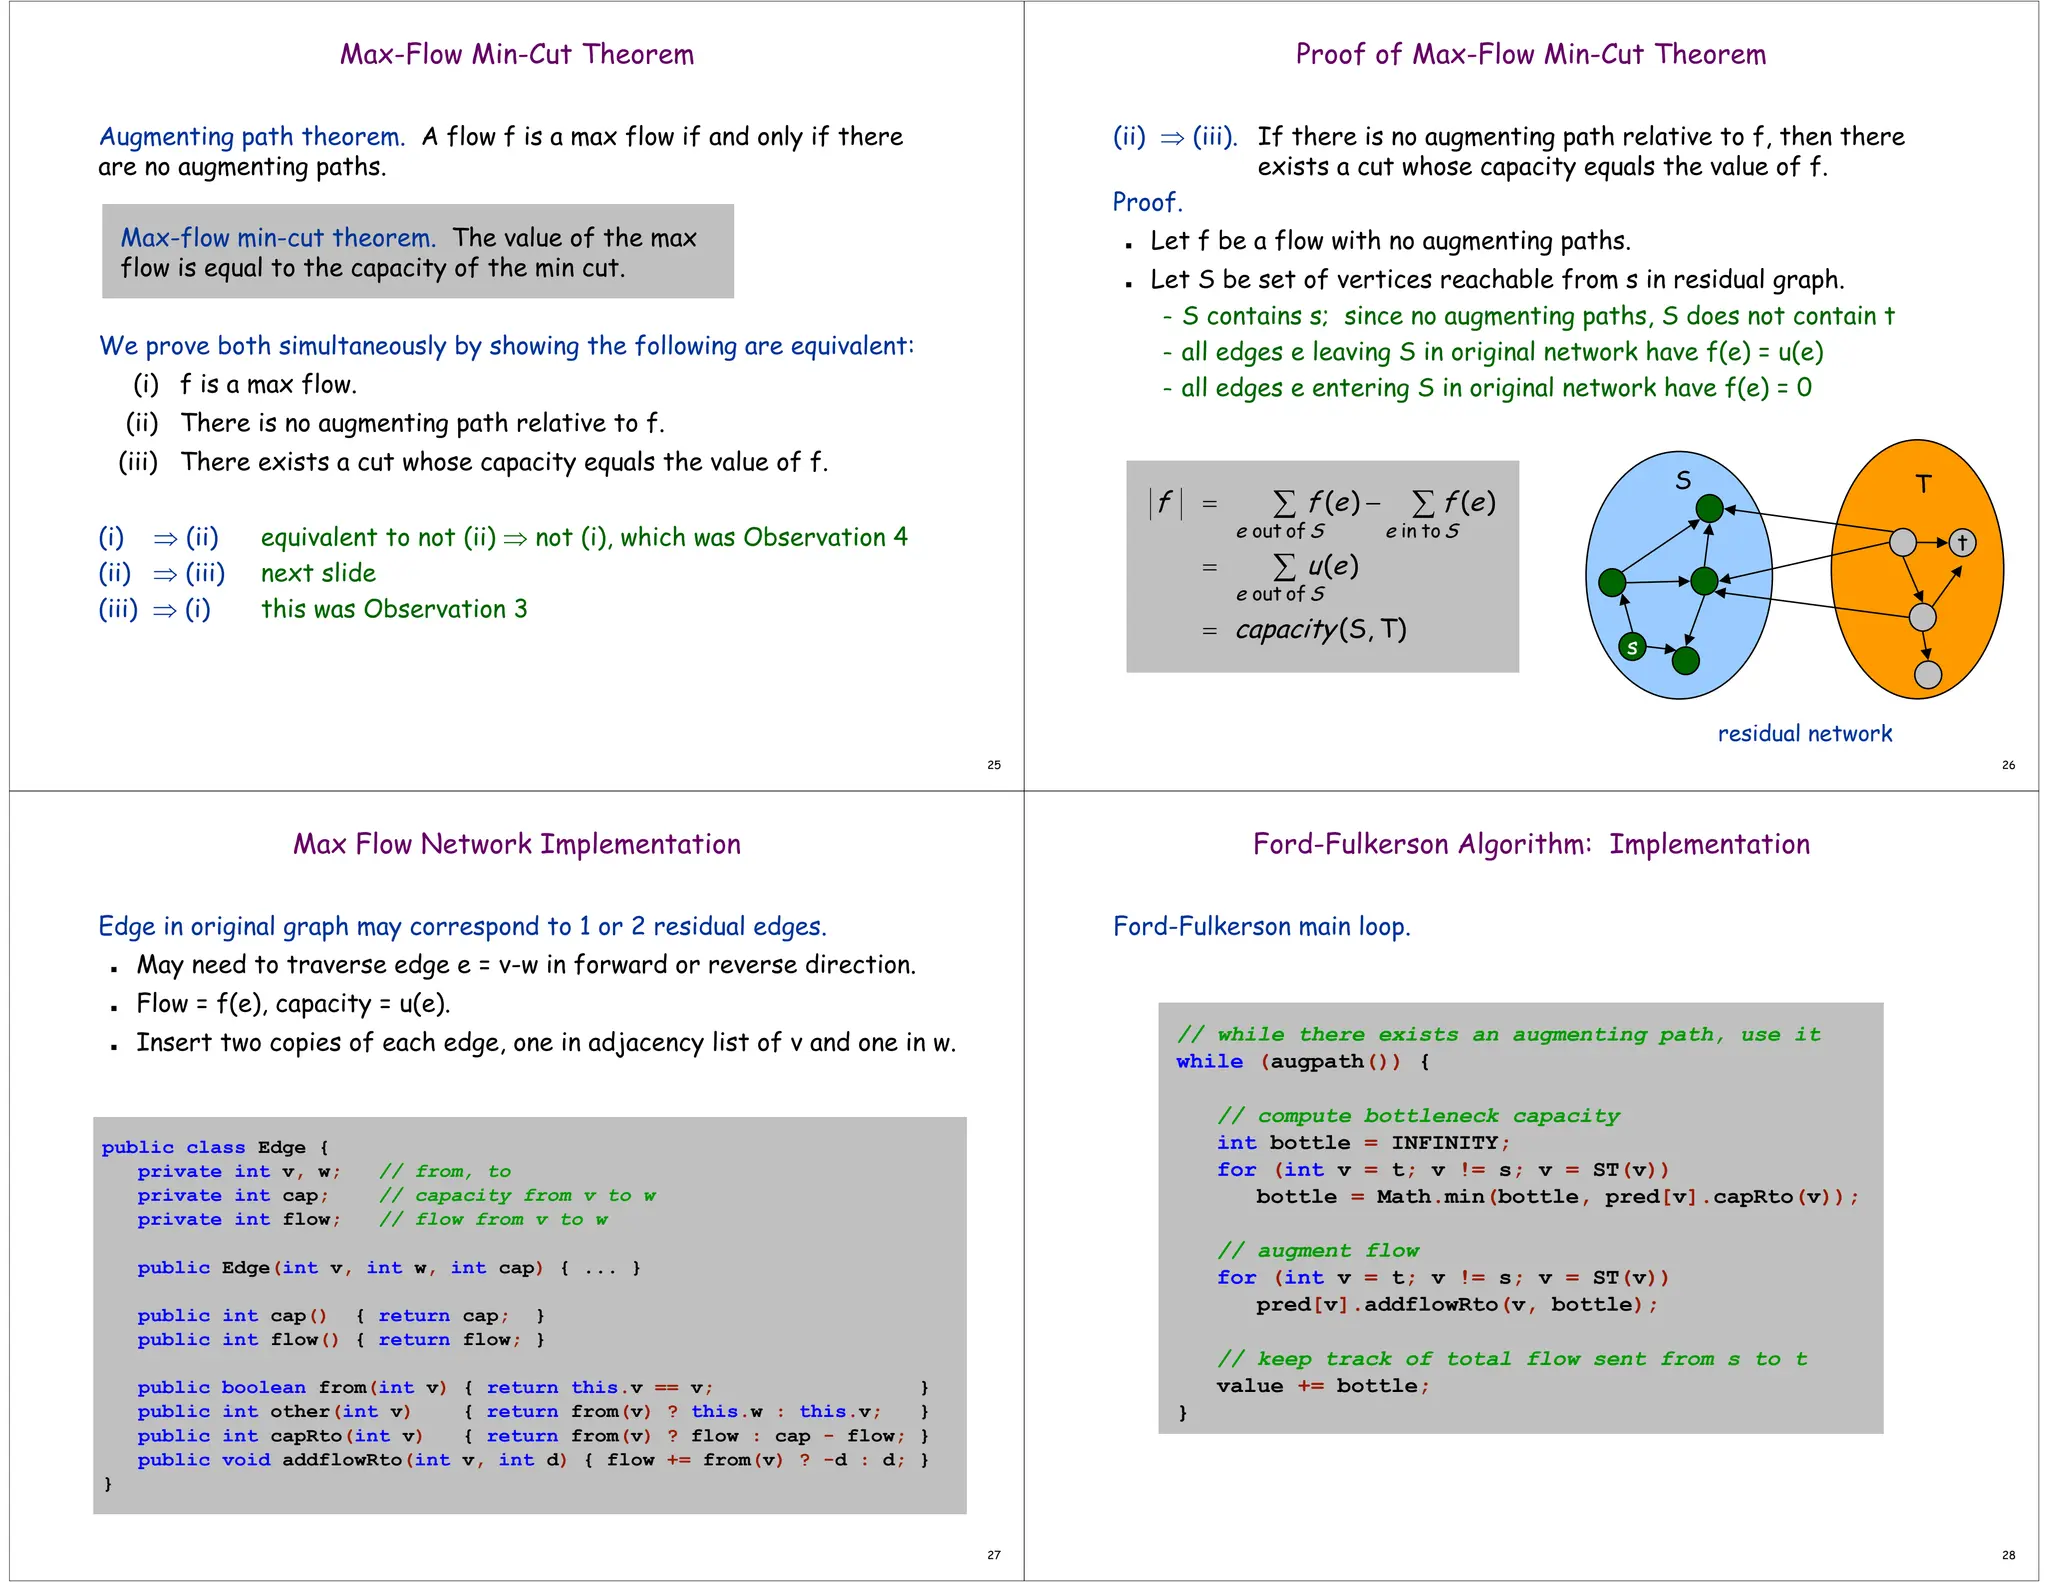Screen dimensions: 2048x1582
Task: Click the orange T set ellipse label
Action: [1923, 485]
